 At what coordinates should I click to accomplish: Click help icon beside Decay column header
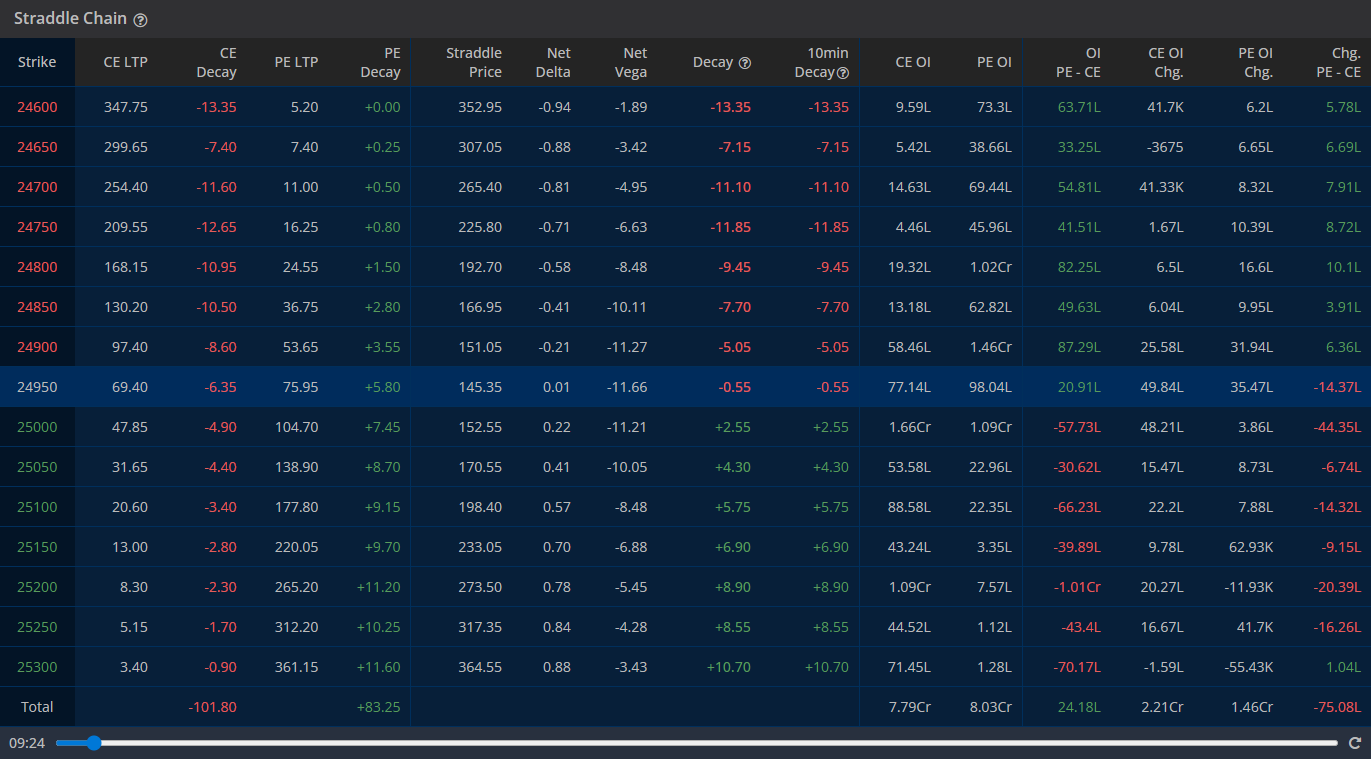744,63
